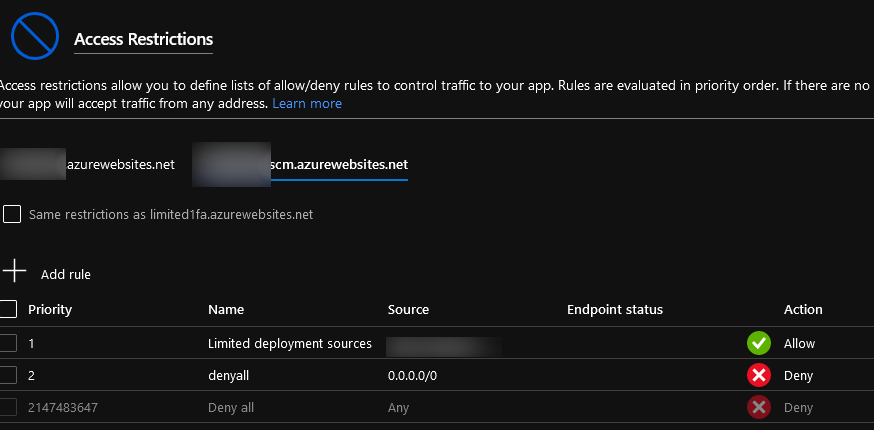
Task: Click the Add rule button
Action: pyautogui.click(x=66, y=274)
